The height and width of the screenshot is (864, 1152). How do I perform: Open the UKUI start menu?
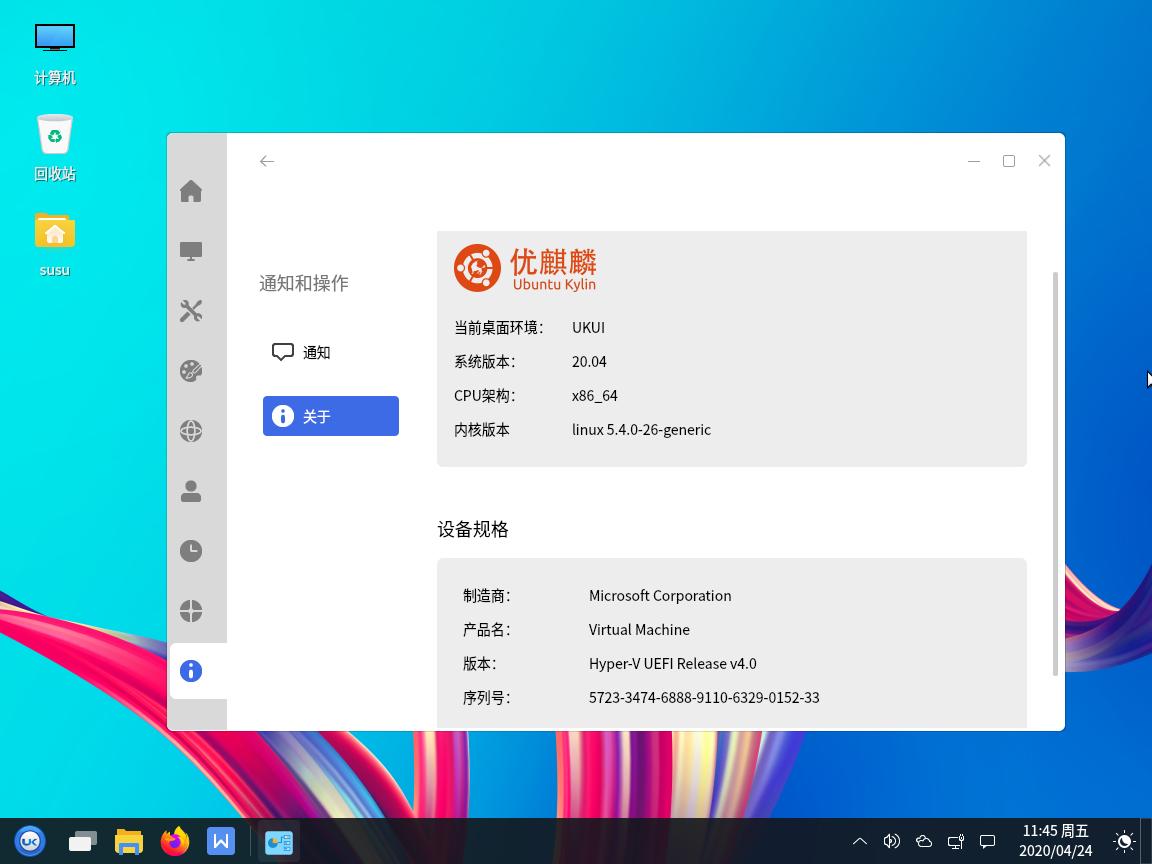click(x=30, y=841)
